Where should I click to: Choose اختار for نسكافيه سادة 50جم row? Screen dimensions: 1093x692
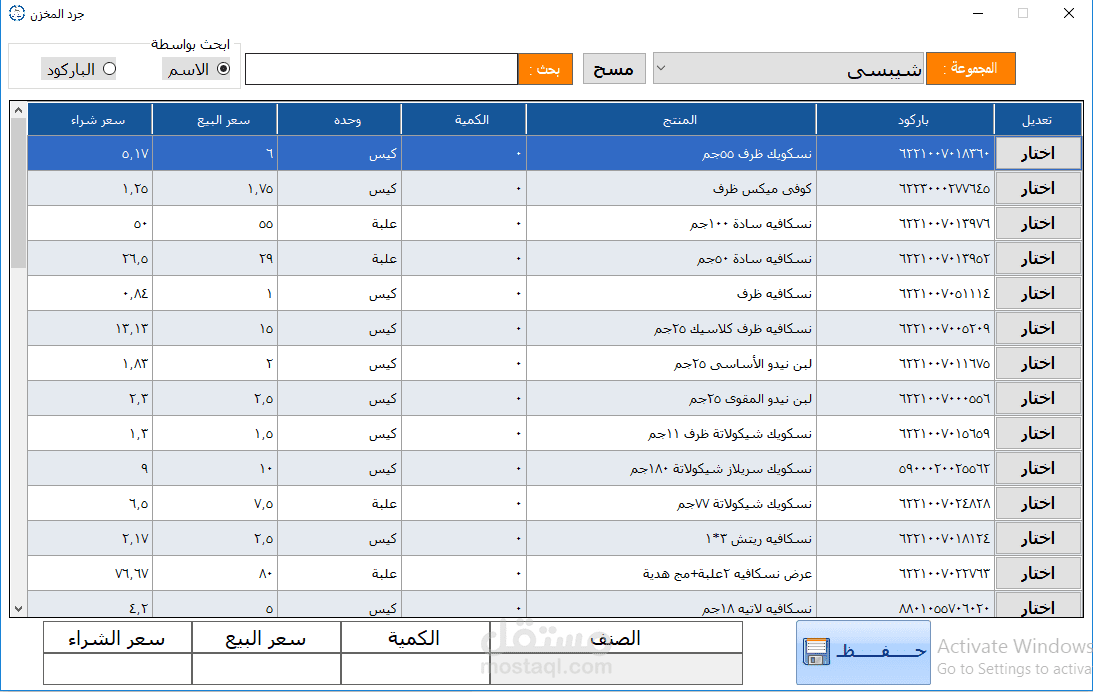coord(1038,259)
